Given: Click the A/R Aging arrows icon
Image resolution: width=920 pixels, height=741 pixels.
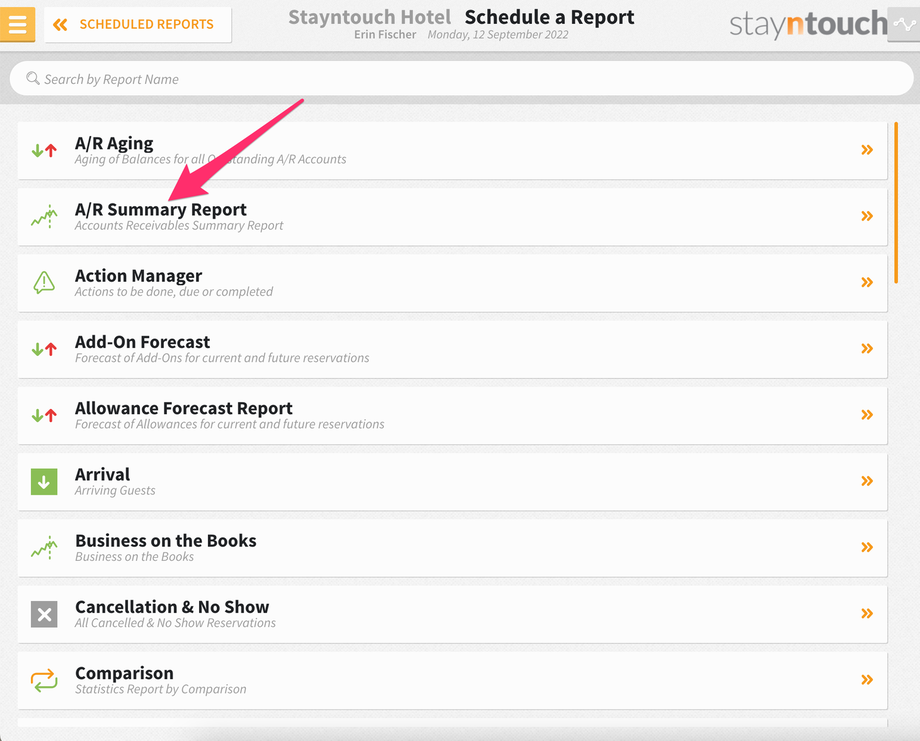Looking at the screenshot, I should [44, 151].
